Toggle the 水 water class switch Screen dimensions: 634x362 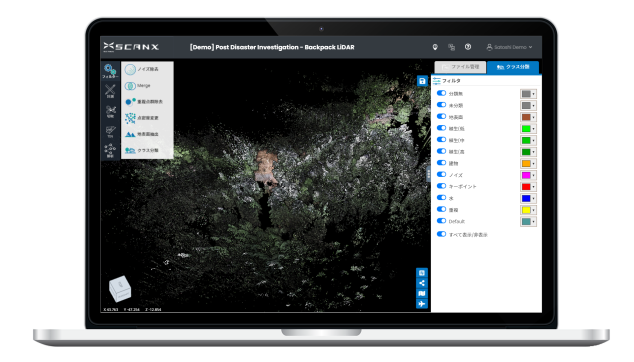coord(442,198)
